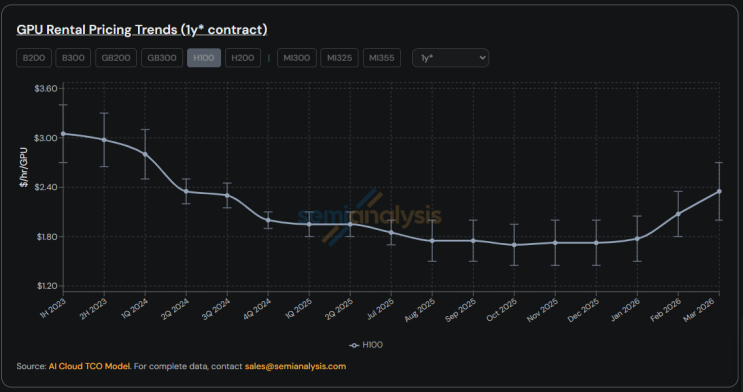The height and width of the screenshot is (392, 743).
Task: Open the 1y* contract length dropdown
Action: pos(450,58)
